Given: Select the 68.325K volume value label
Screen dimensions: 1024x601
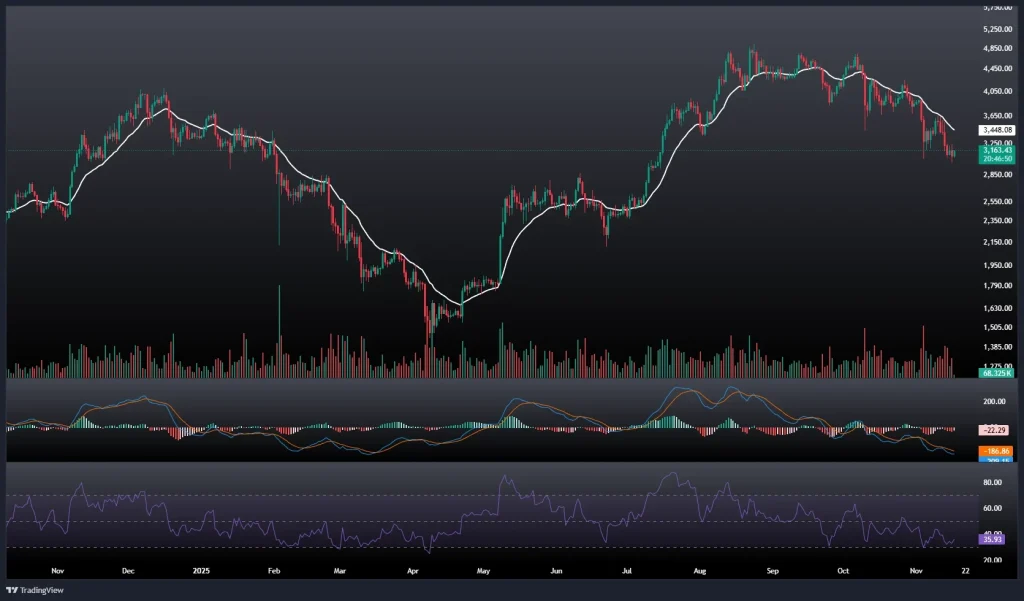Looking at the screenshot, I should (x=996, y=373).
